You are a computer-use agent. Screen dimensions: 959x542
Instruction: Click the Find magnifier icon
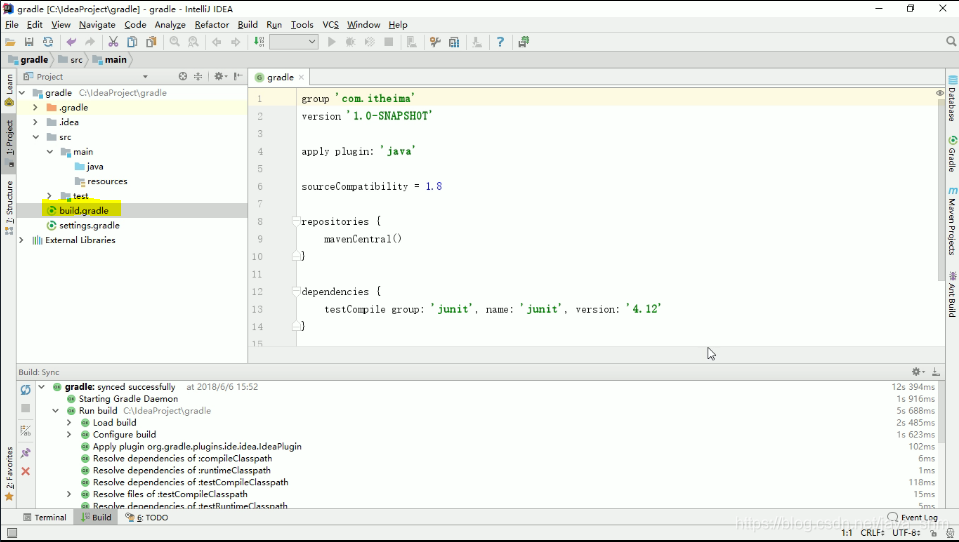pos(175,42)
